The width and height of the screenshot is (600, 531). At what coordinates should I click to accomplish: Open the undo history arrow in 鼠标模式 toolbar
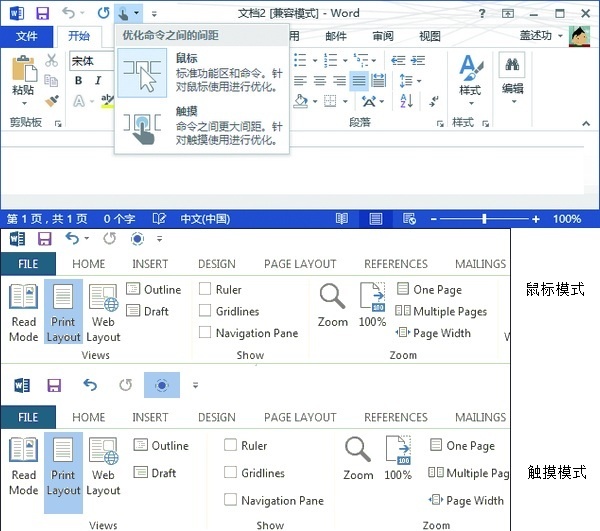point(87,238)
